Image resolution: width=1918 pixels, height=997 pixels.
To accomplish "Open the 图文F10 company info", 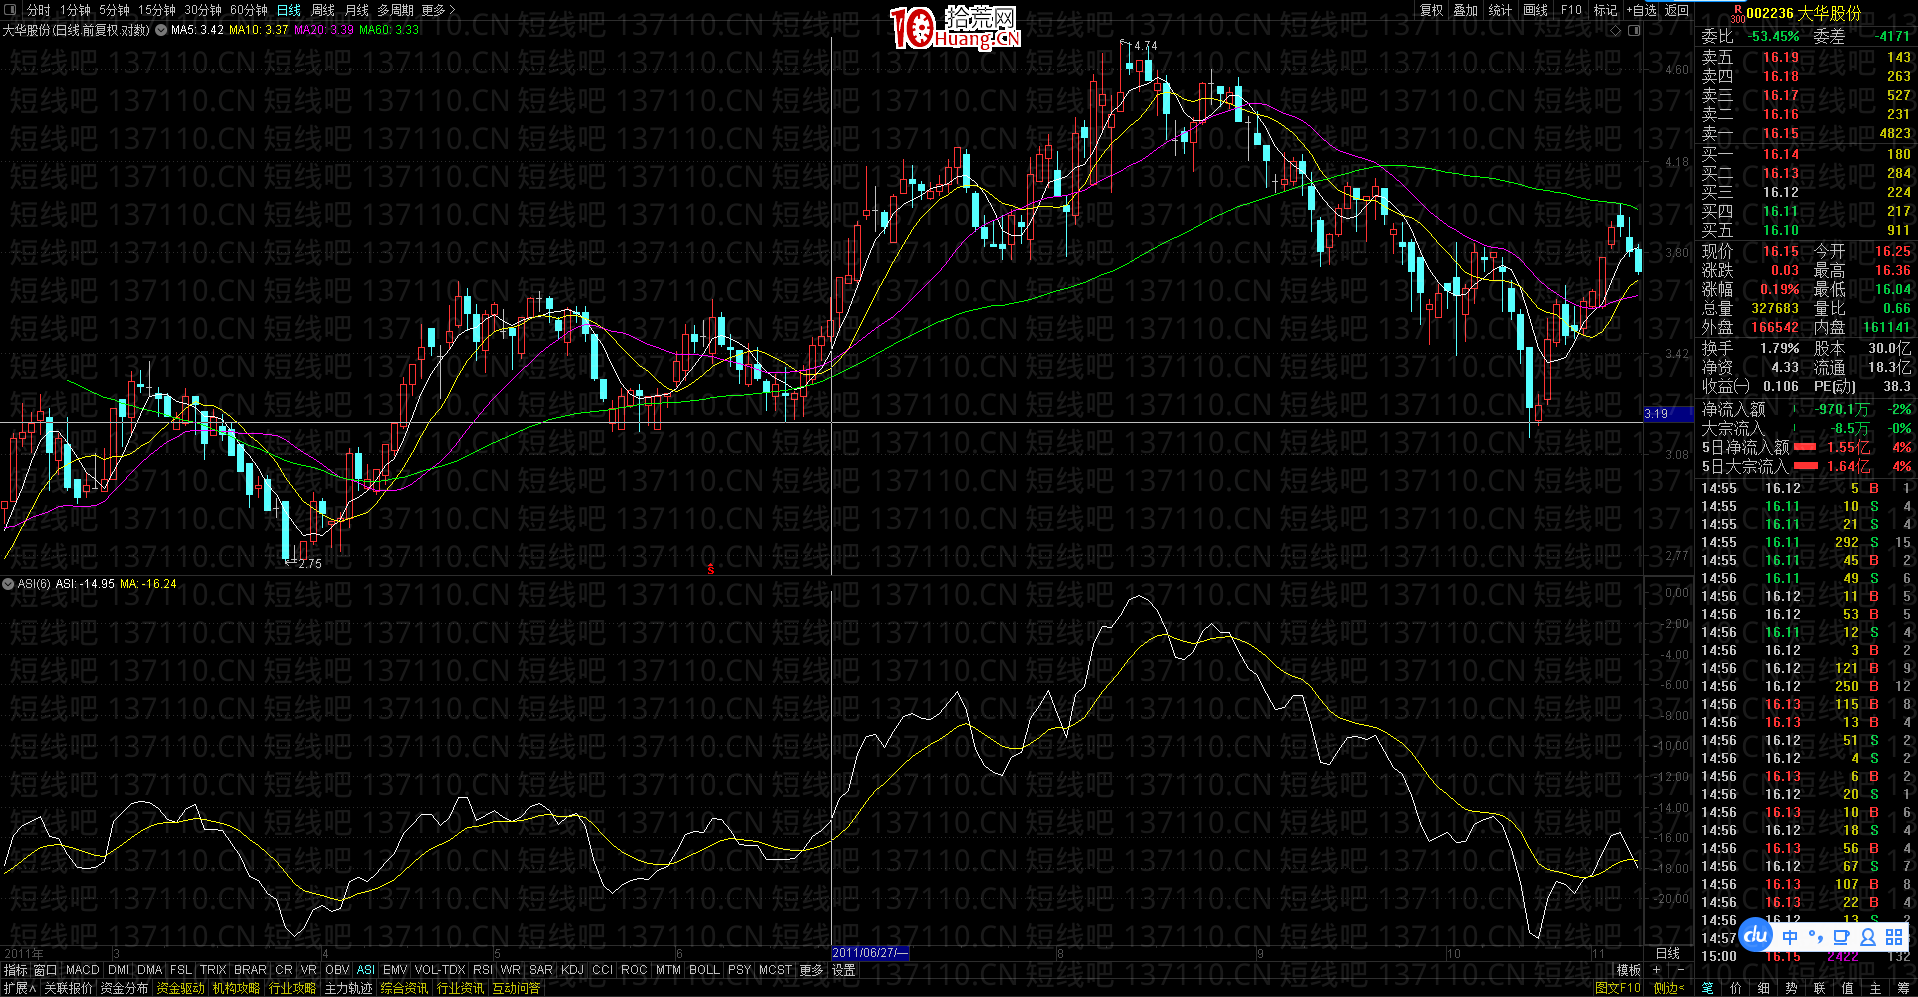I will pos(1617,988).
